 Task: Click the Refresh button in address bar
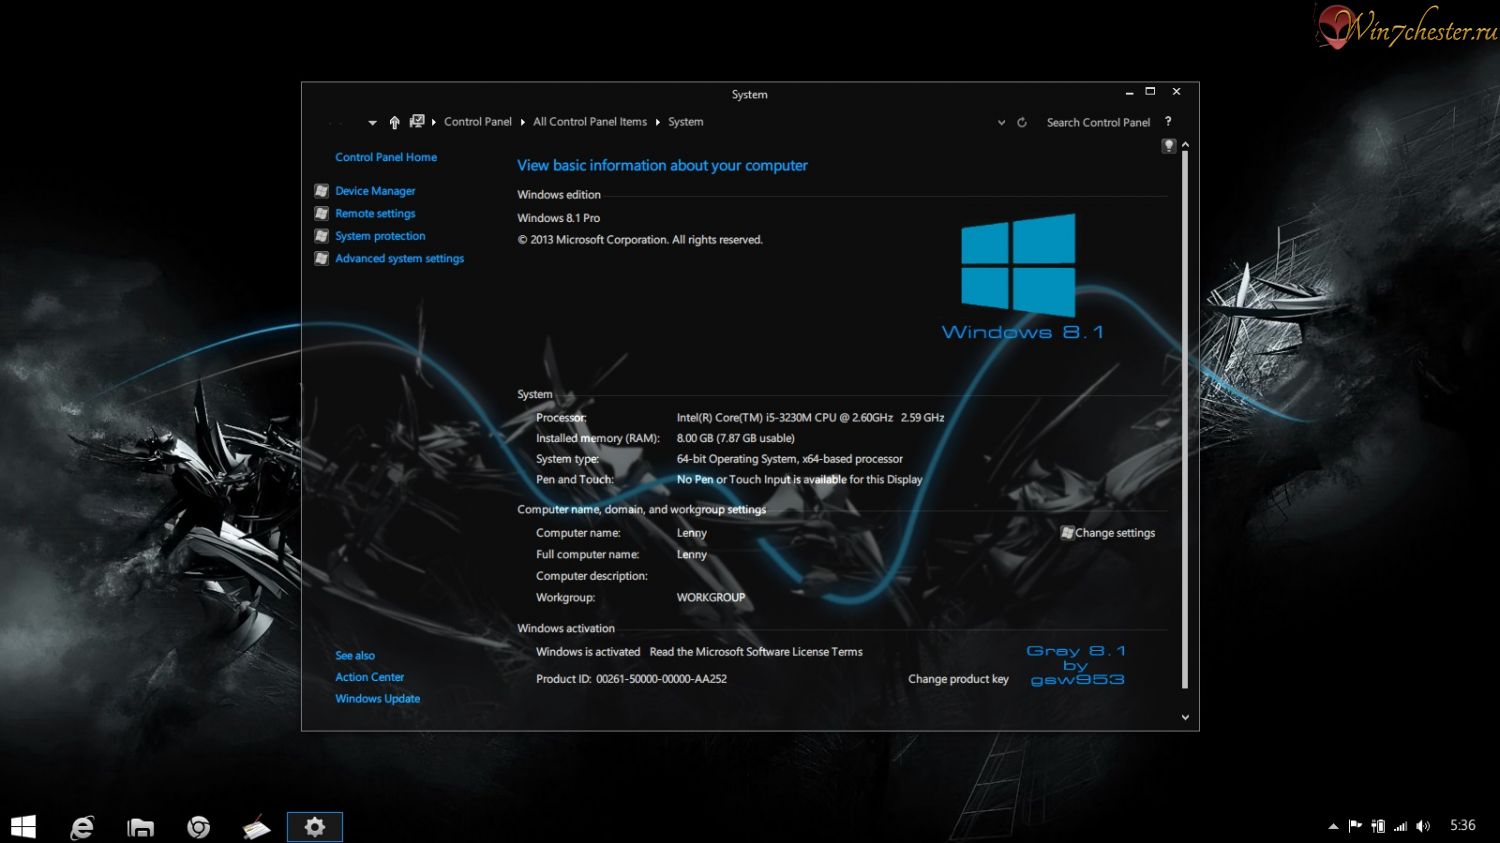point(1022,123)
